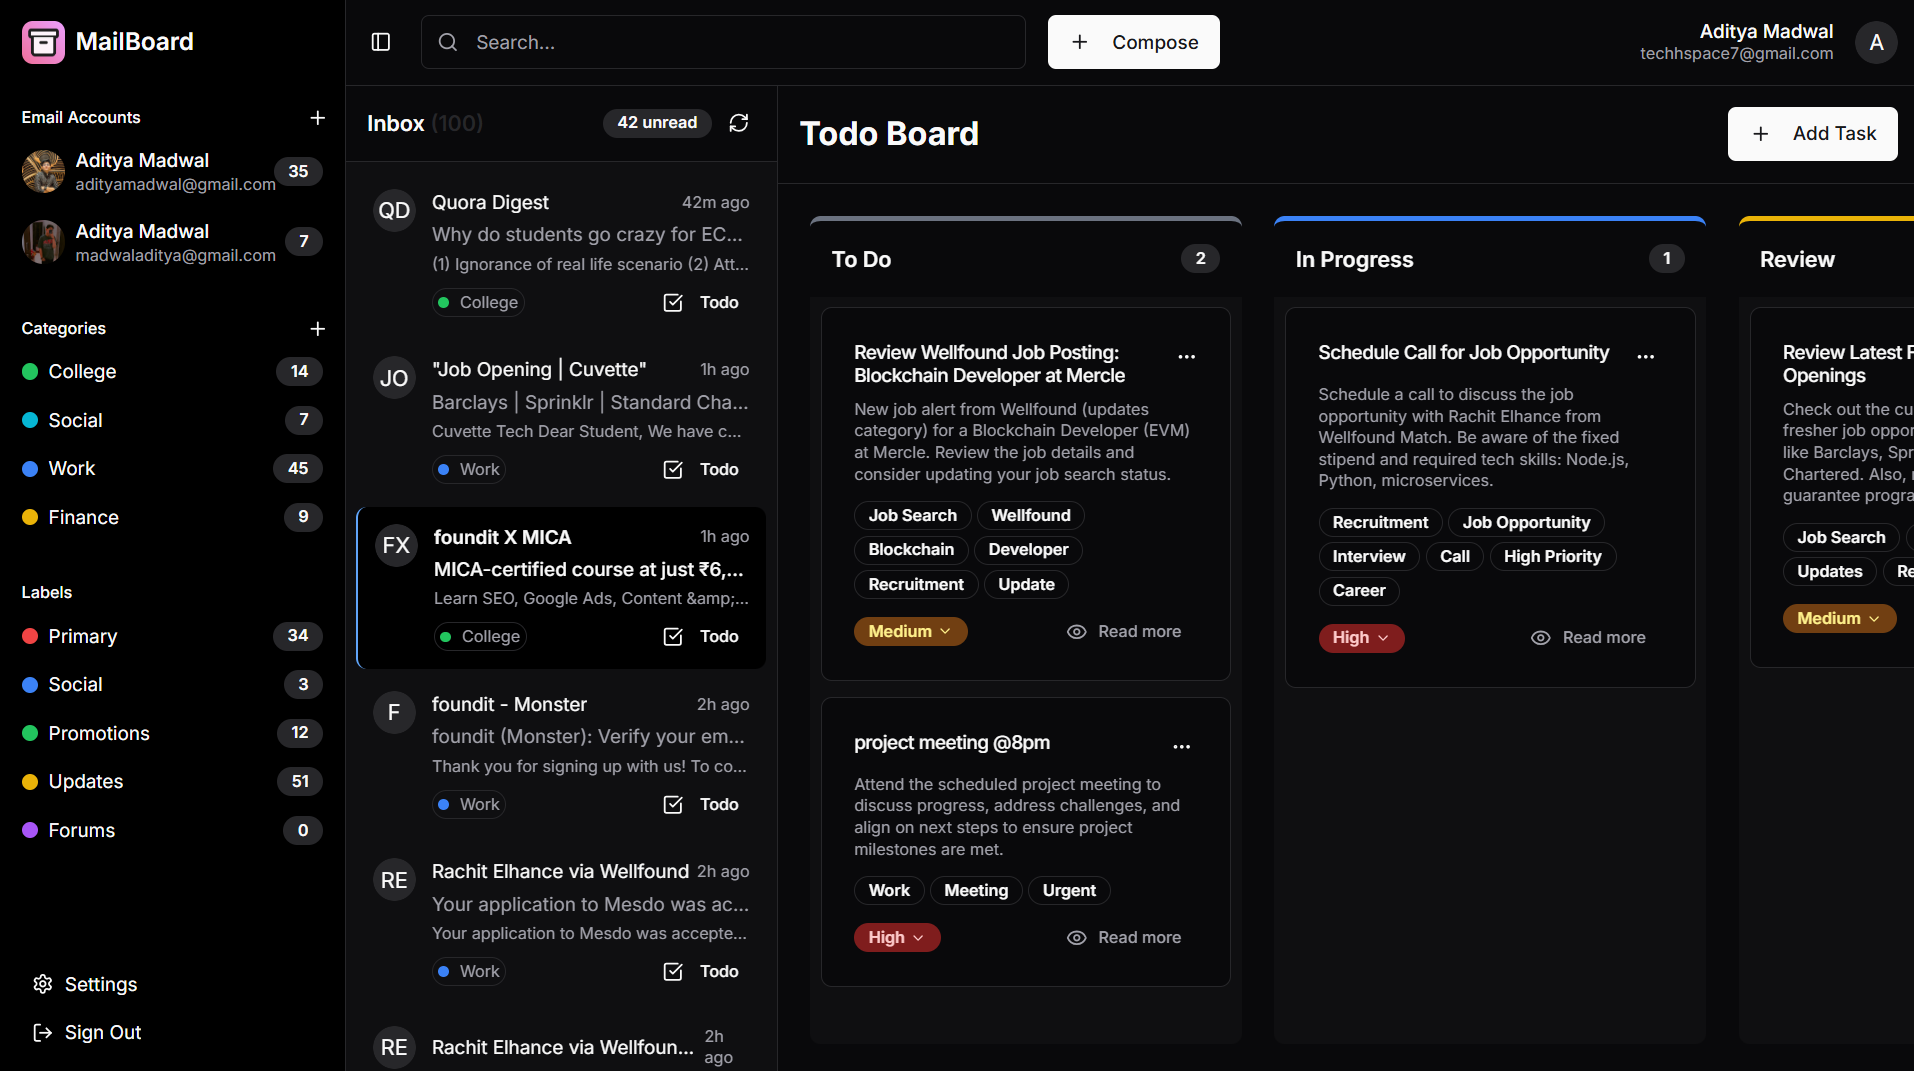Click Read more eye on Wellfound Job Posting card
This screenshot has height=1071, width=1914.
point(1076,632)
